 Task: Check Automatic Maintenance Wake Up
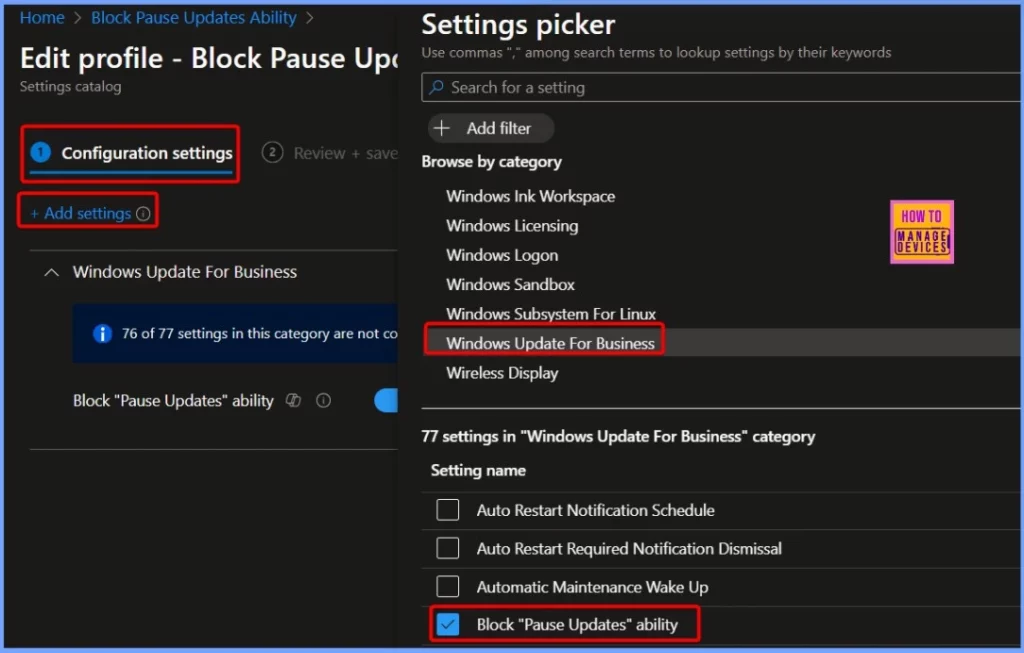448,587
